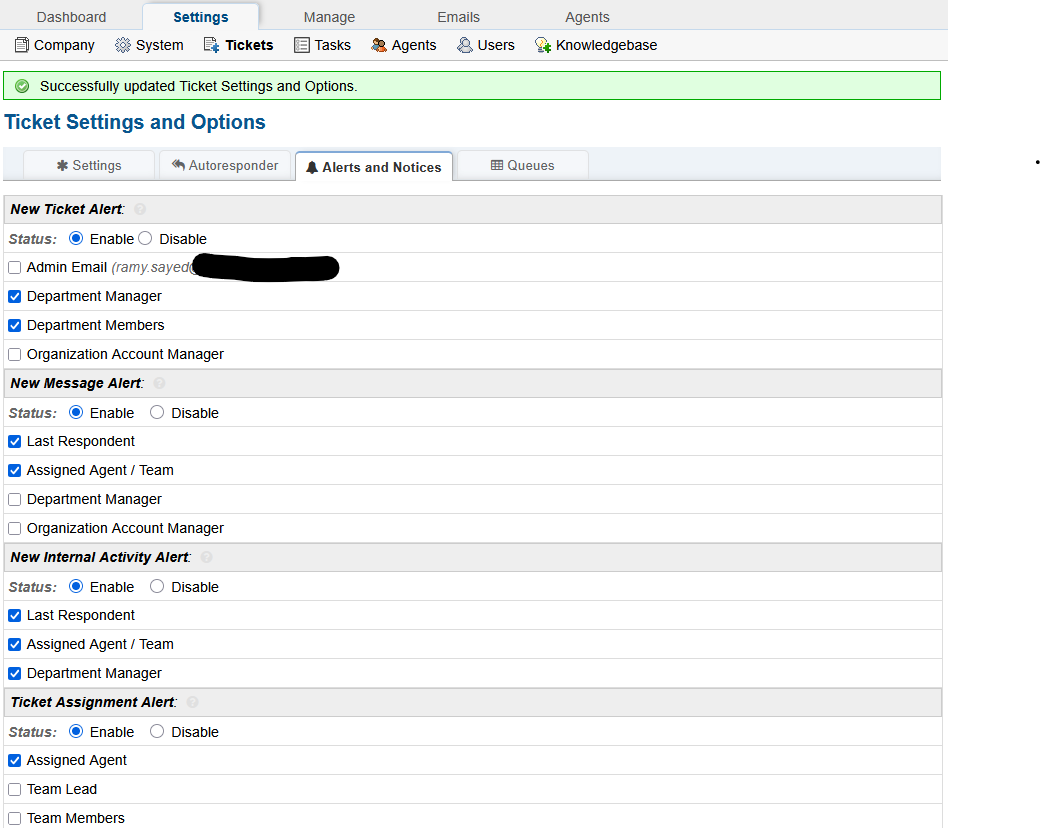Image resolution: width=1040 pixels, height=828 pixels.
Task: Enable the Admin Email checkbox for New Ticket Alert
Action: click(x=15, y=268)
